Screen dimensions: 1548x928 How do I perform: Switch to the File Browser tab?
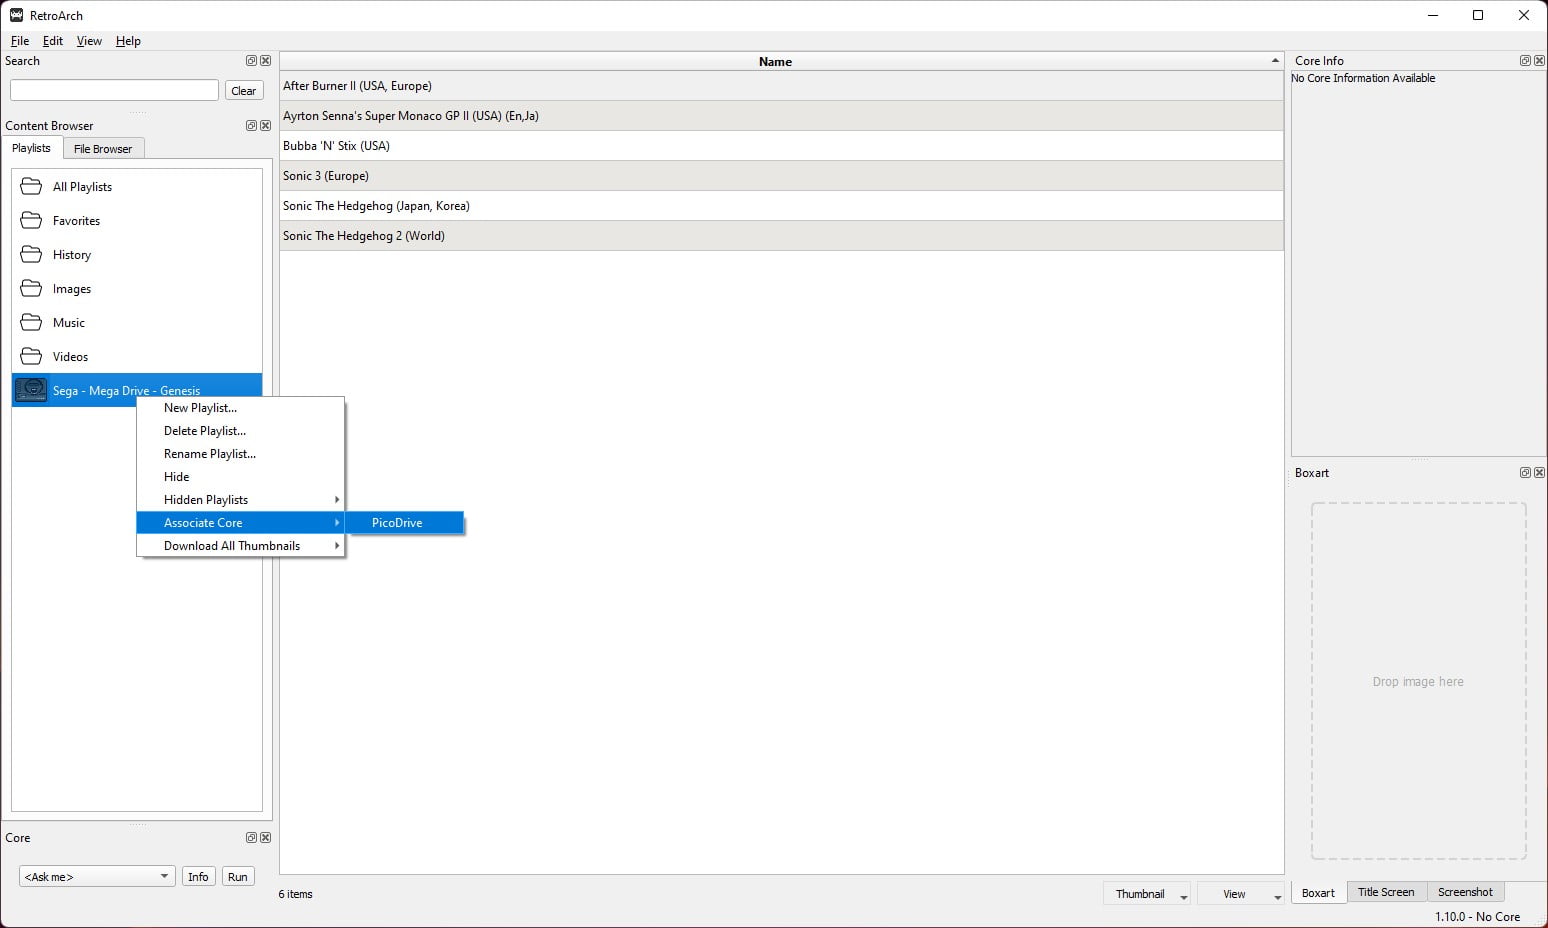point(103,149)
